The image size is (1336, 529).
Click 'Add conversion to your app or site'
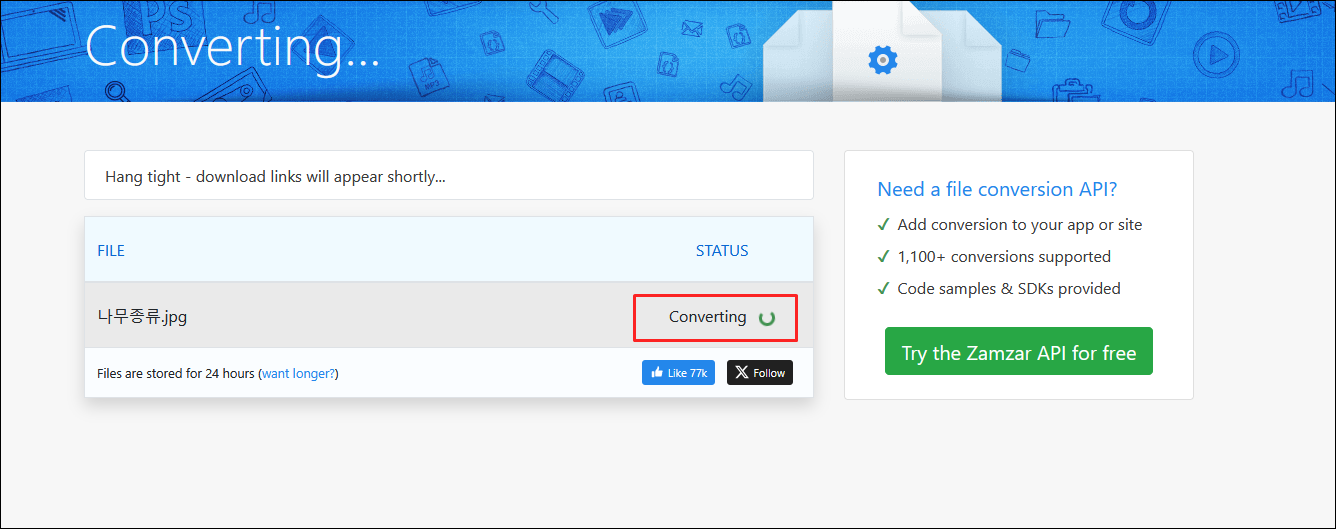[x=1020, y=225]
